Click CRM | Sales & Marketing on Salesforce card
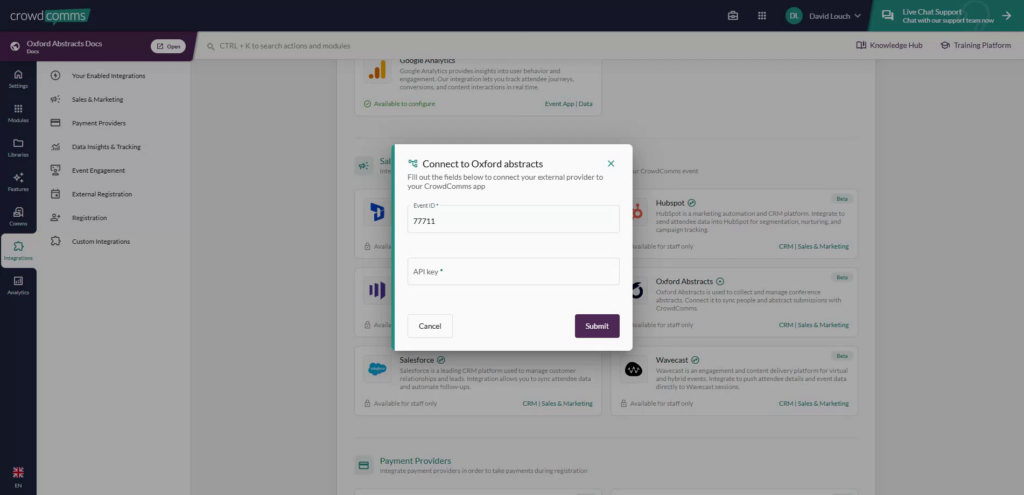The image size is (1024, 495). pos(557,404)
